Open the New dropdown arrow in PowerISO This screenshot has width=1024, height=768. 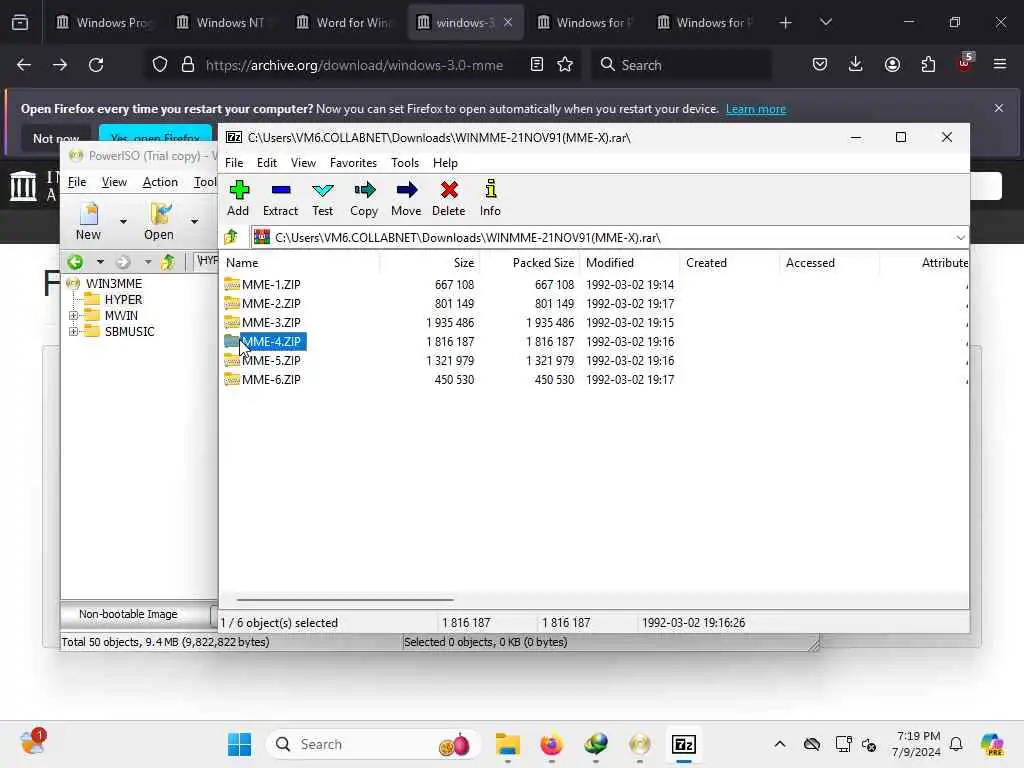pos(123,221)
